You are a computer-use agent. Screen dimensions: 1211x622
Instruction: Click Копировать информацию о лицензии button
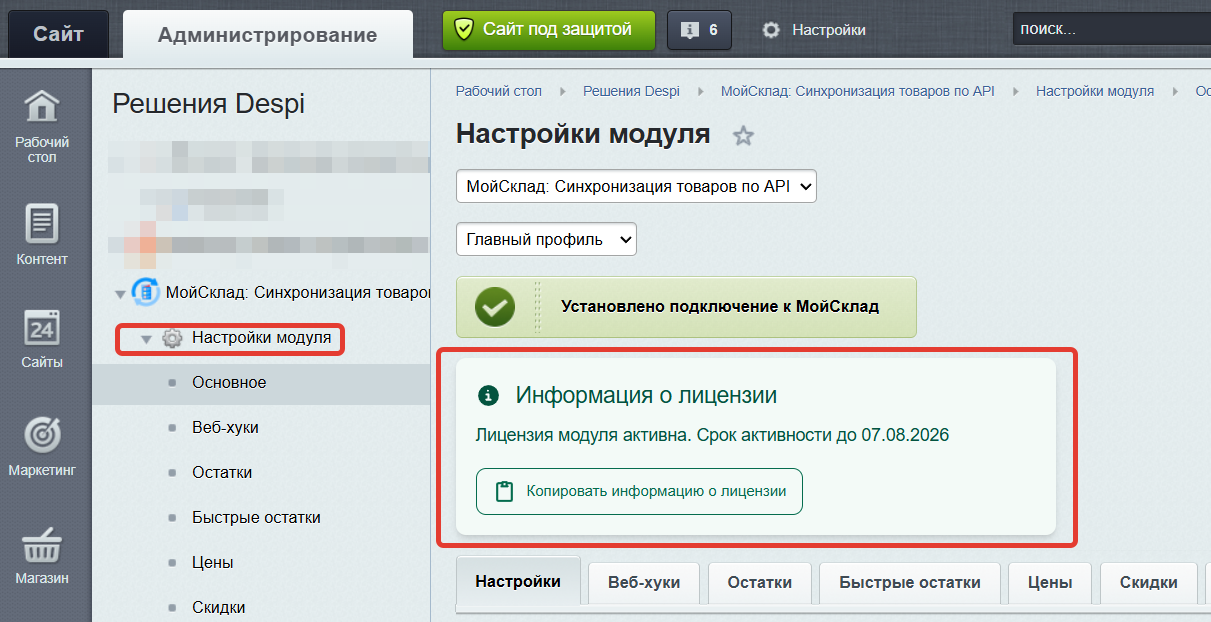(639, 491)
